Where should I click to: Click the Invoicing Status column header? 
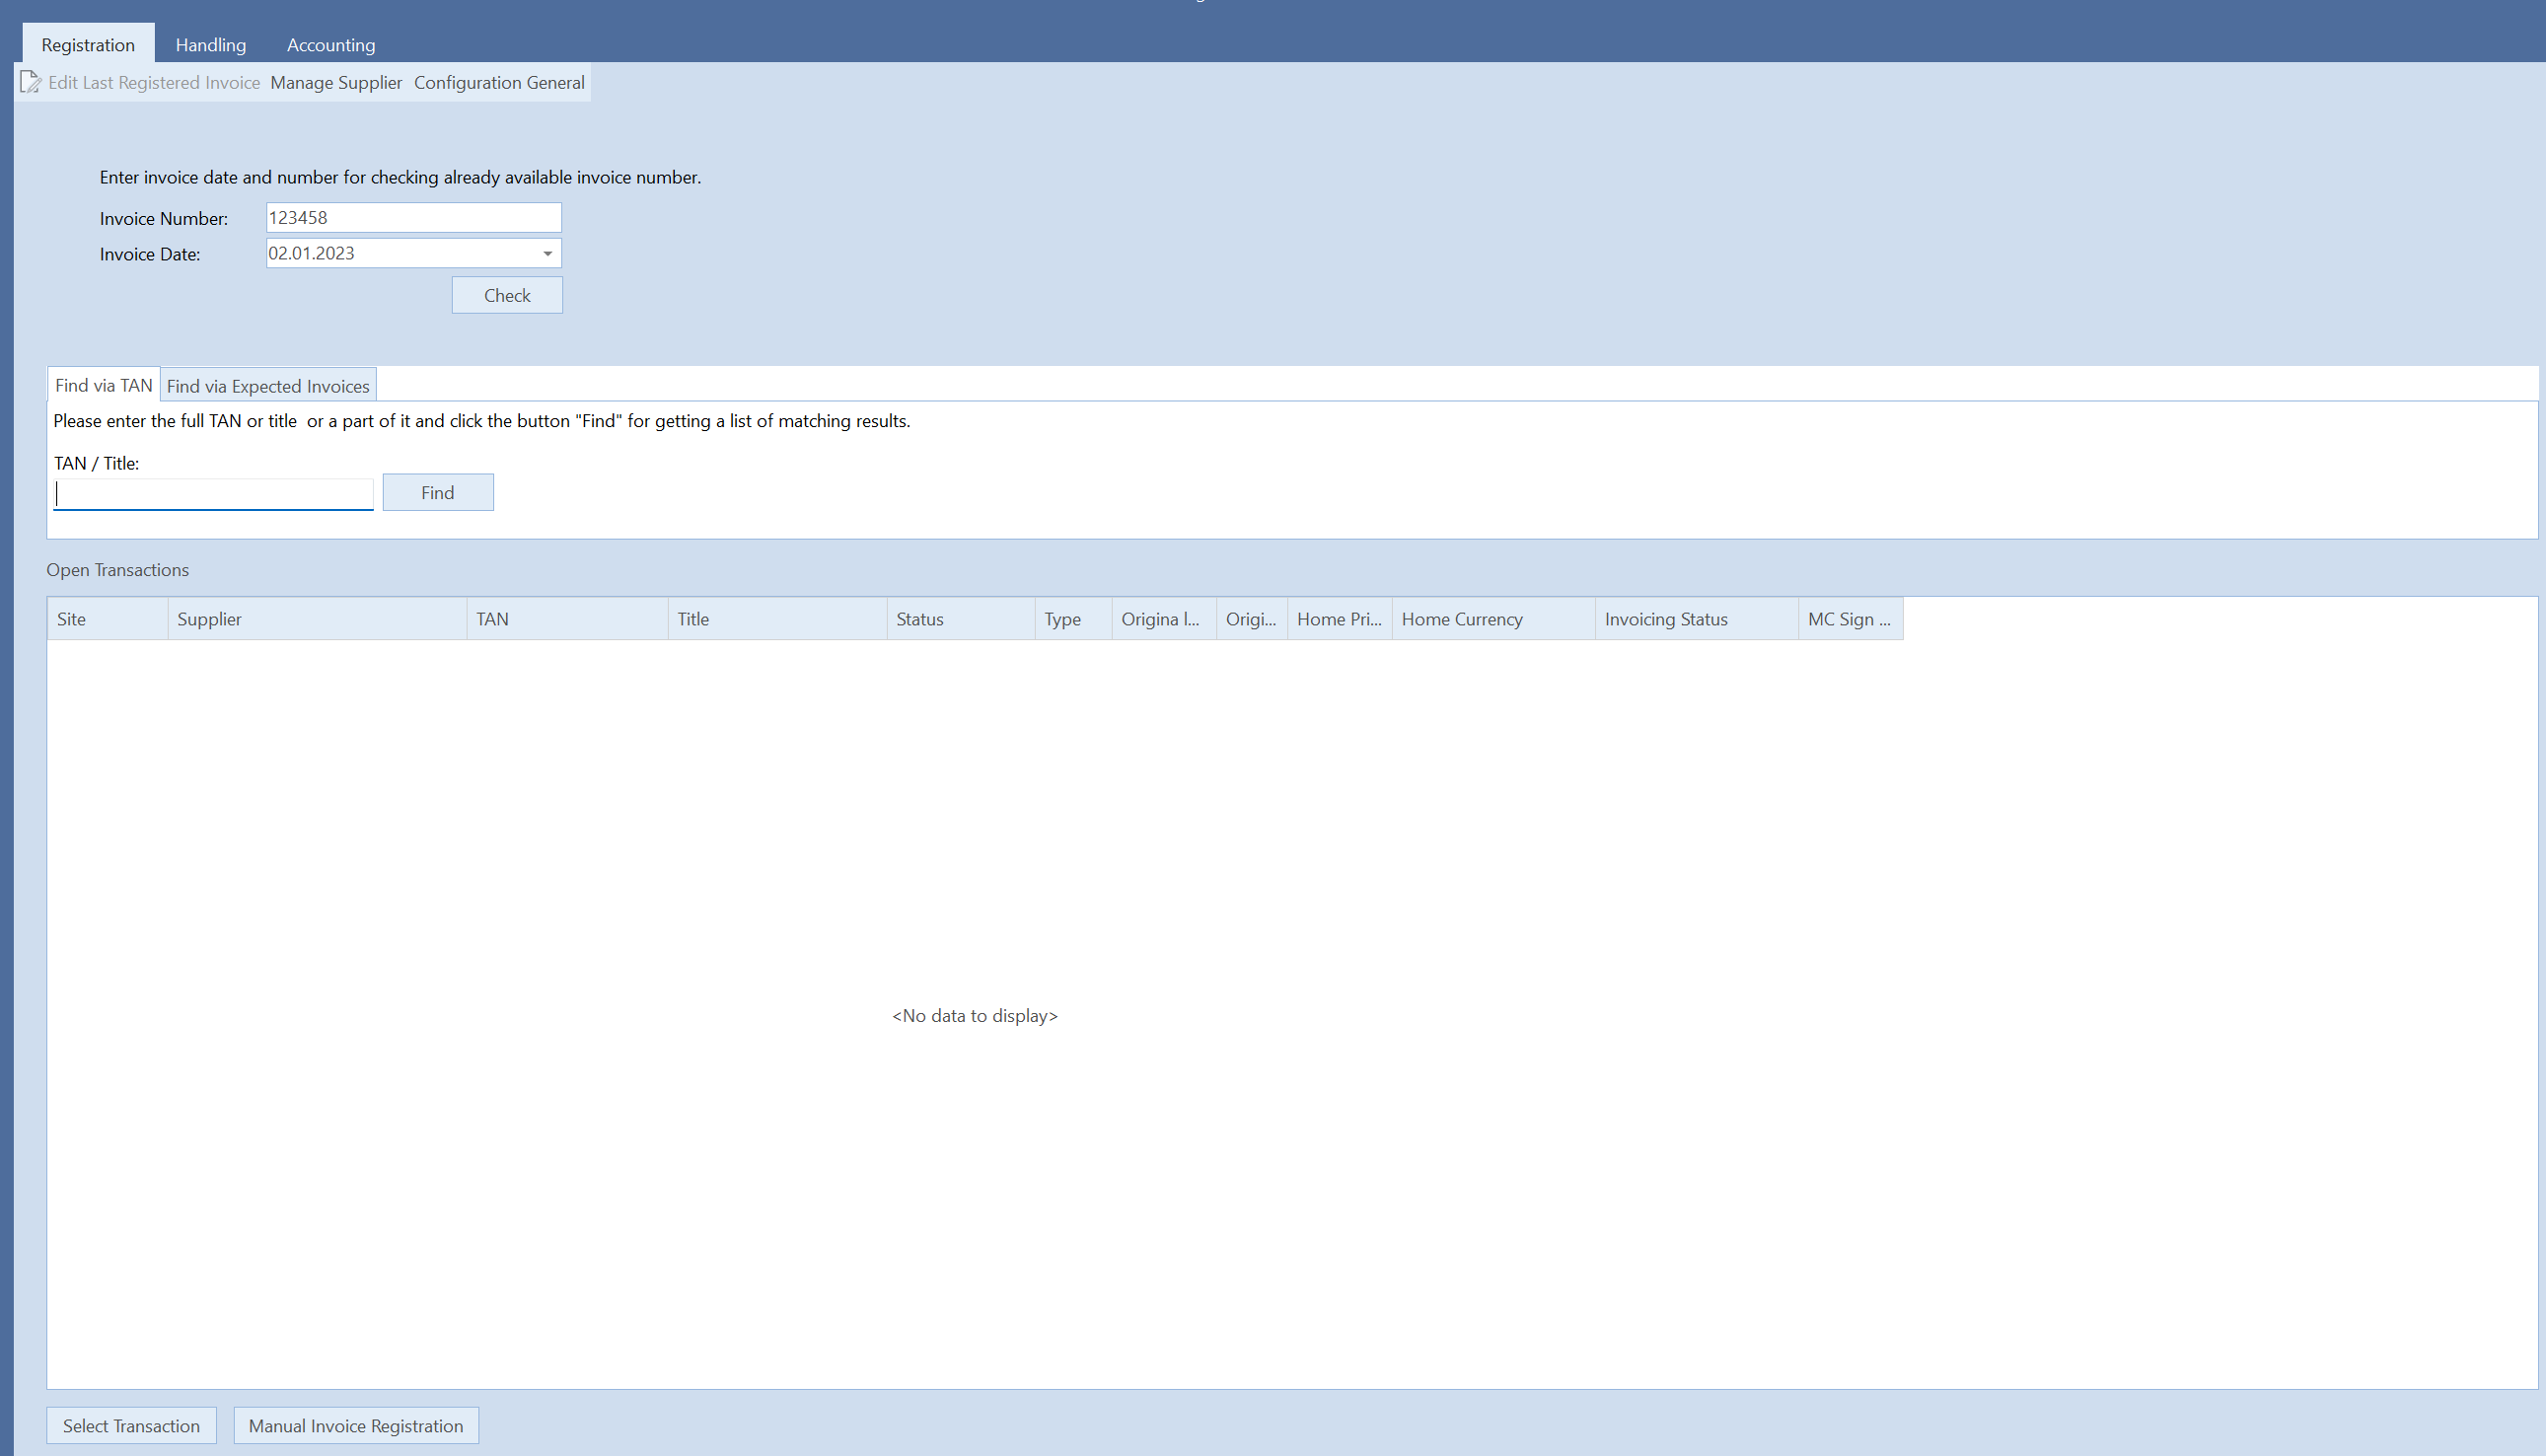click(x=1695, y=619)
